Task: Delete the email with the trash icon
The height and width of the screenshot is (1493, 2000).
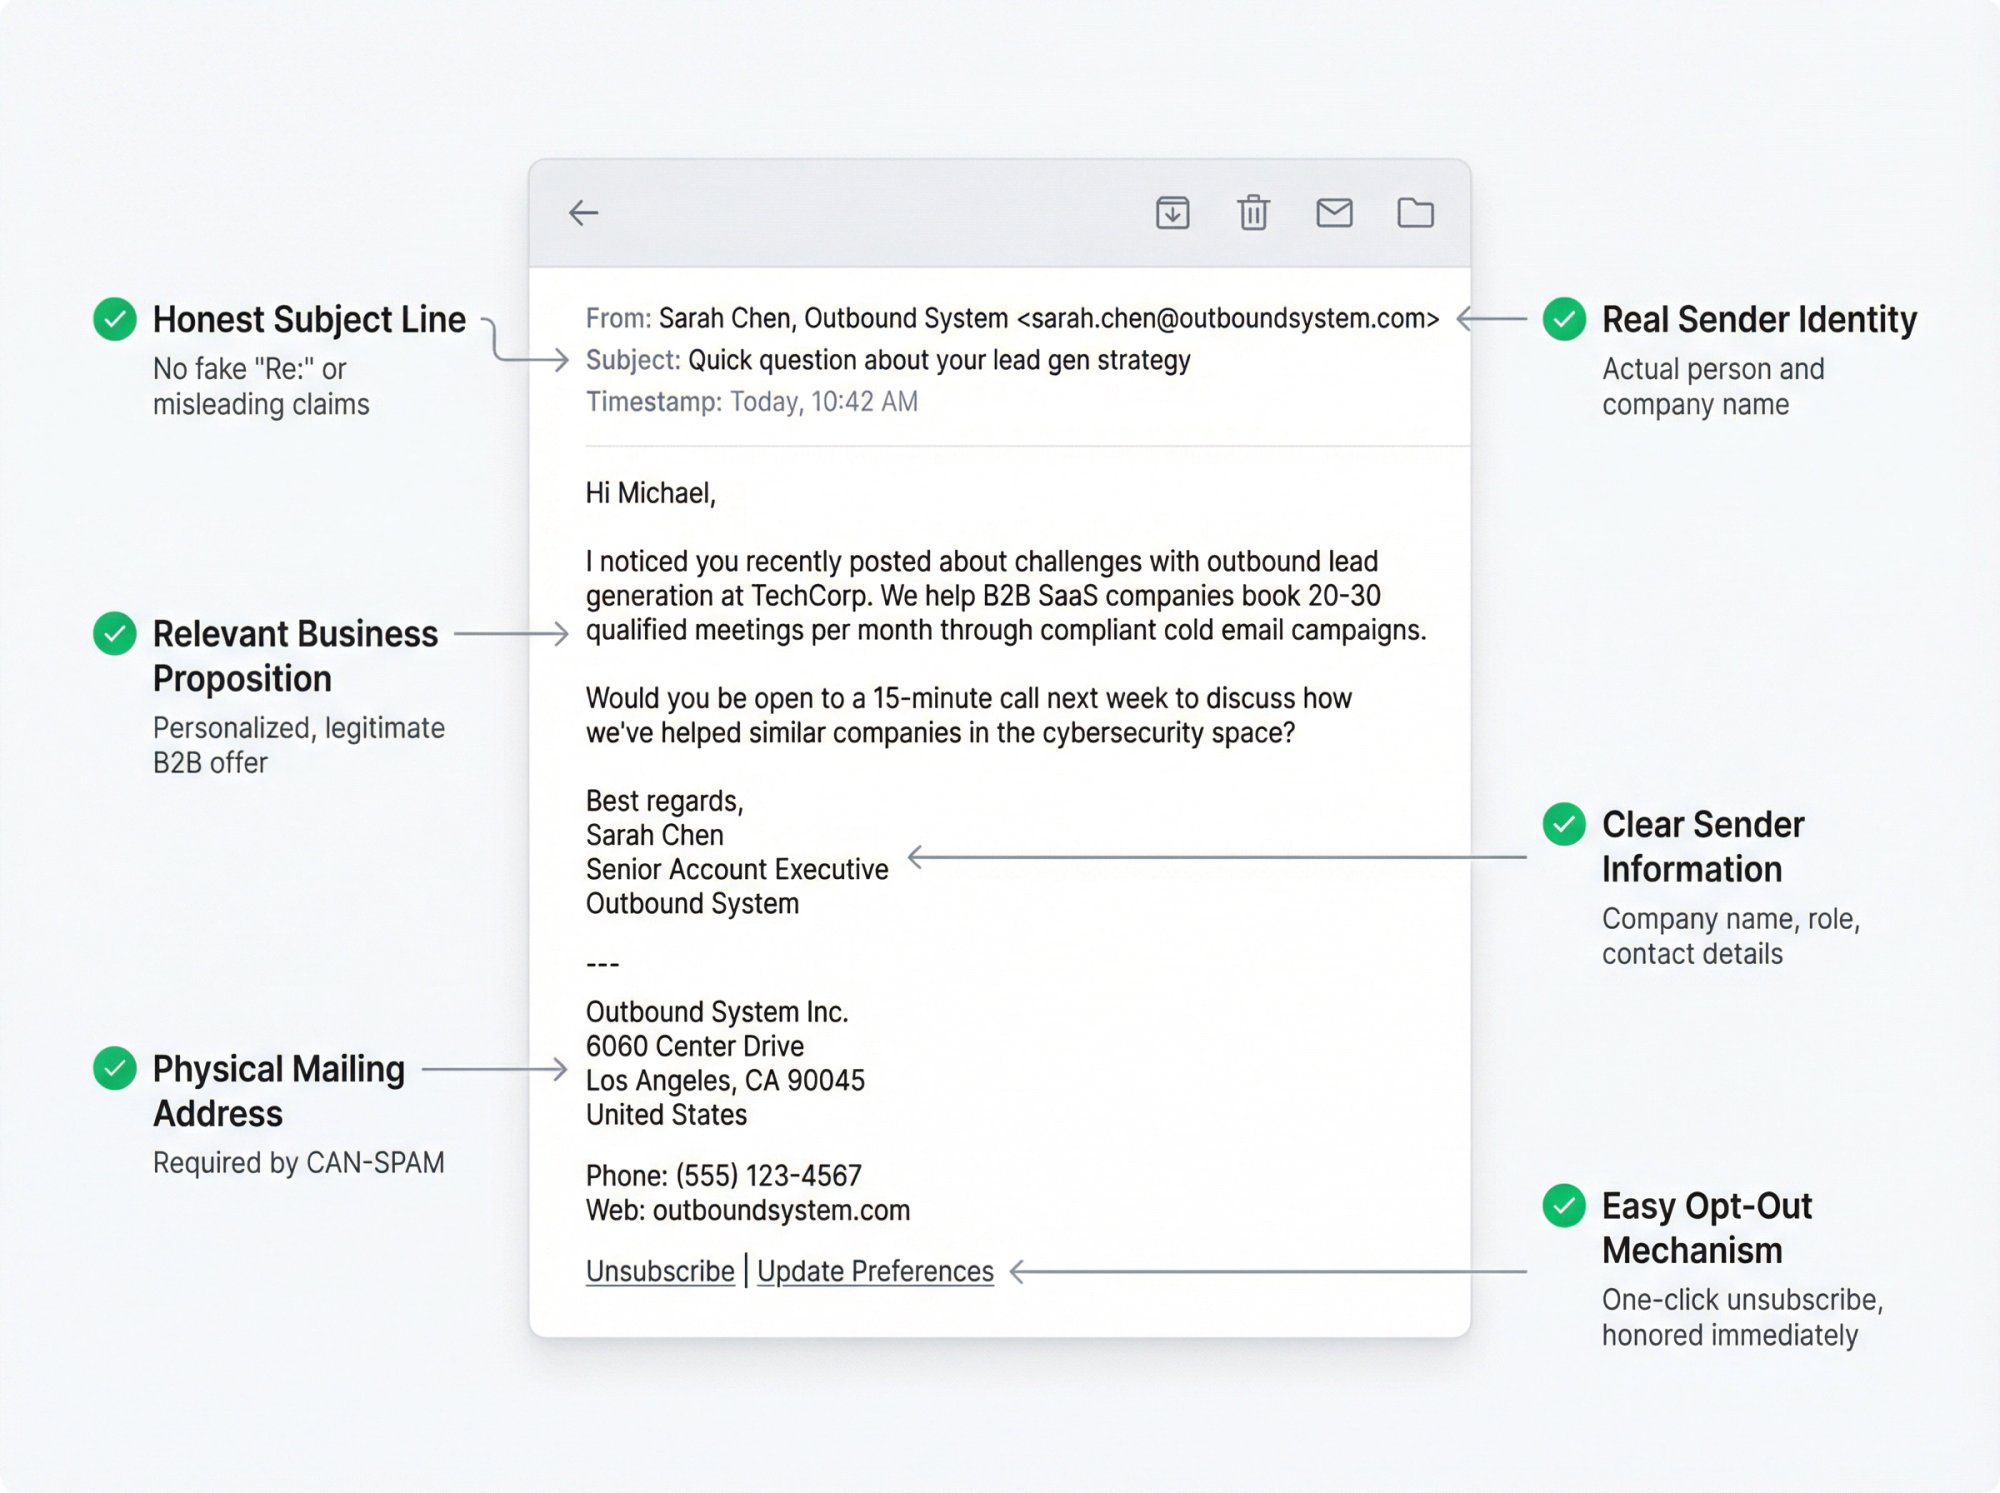Action: [x=1253, y=213]
